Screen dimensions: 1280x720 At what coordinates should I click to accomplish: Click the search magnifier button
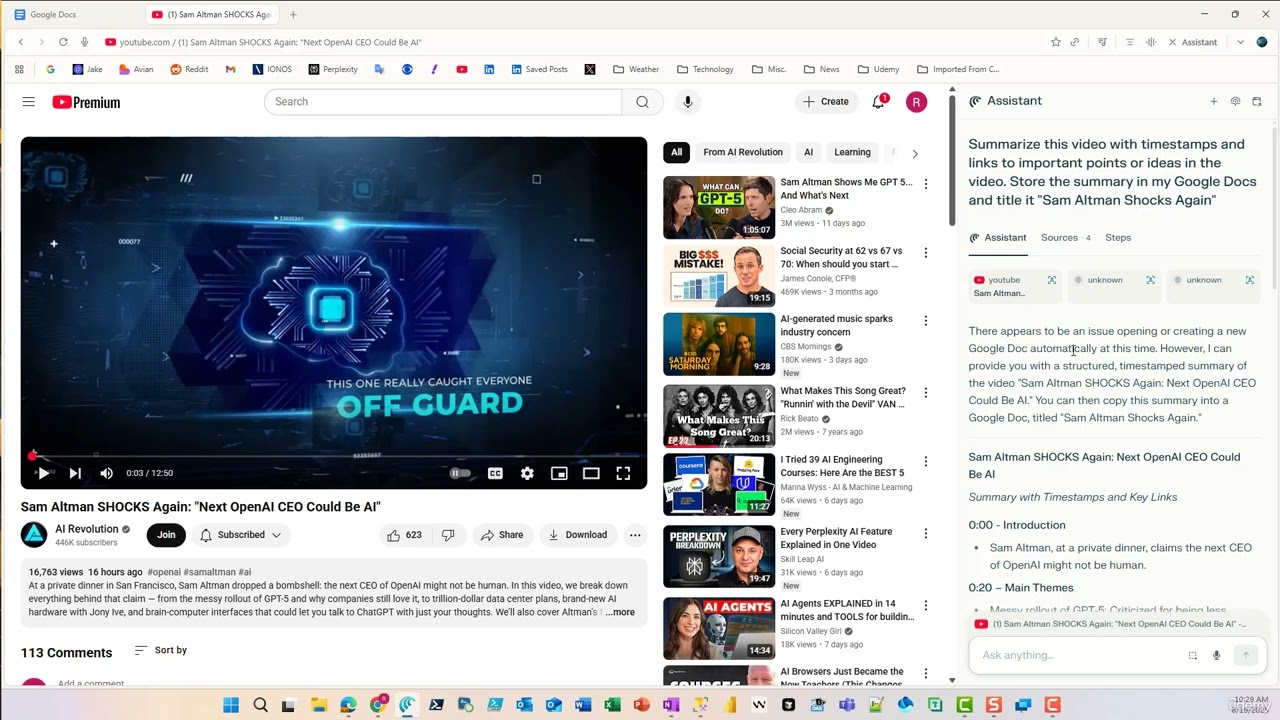pyautogui.click(x=643, y=102)
